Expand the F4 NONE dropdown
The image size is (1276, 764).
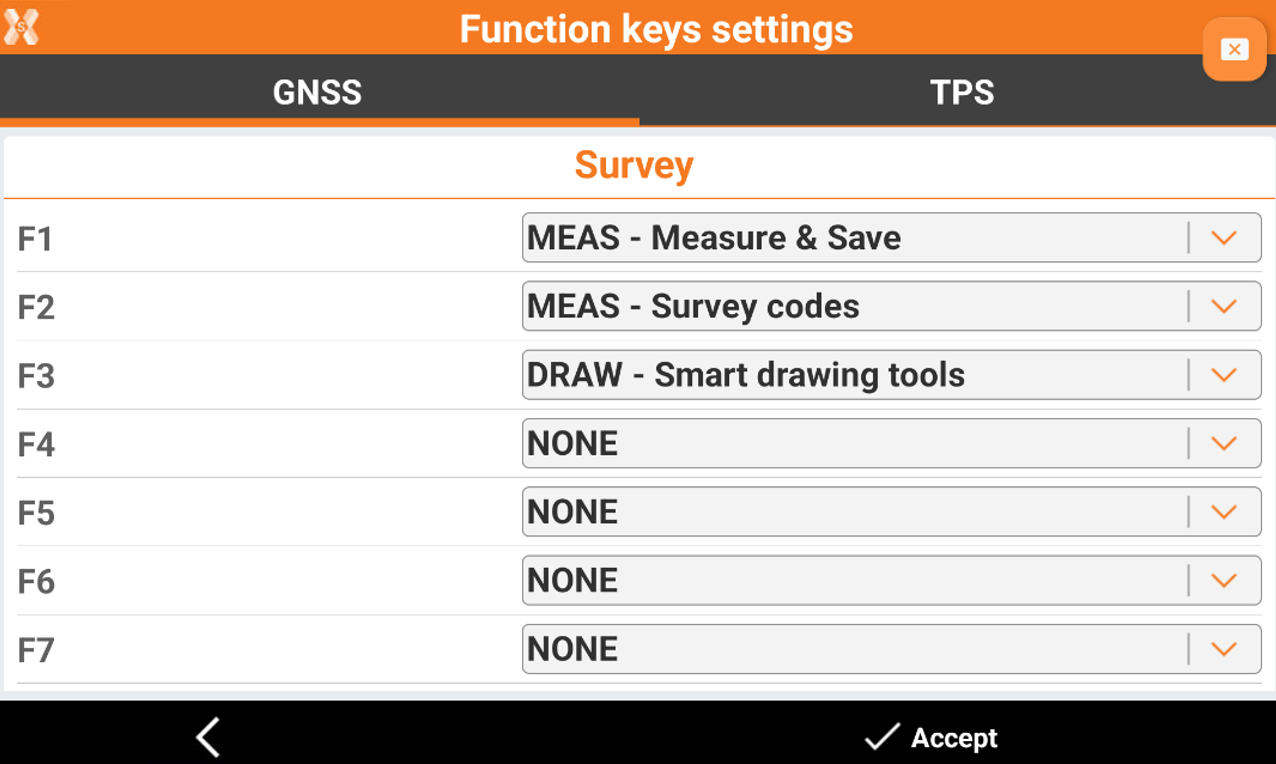[x=1223, y=443]
